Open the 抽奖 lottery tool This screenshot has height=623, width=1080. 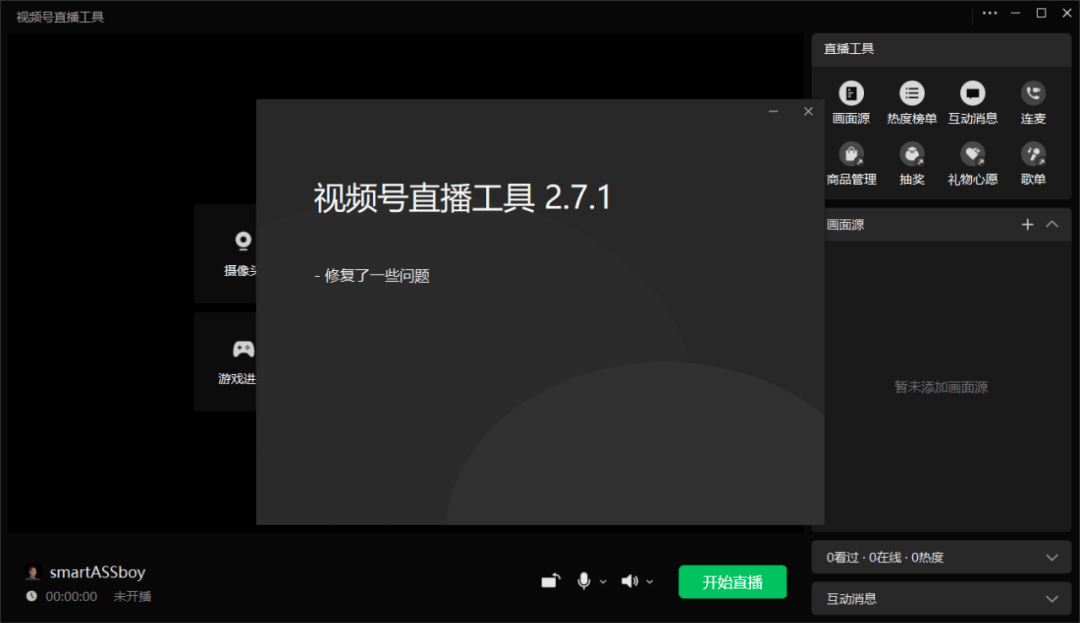click(x=911, y=156)
